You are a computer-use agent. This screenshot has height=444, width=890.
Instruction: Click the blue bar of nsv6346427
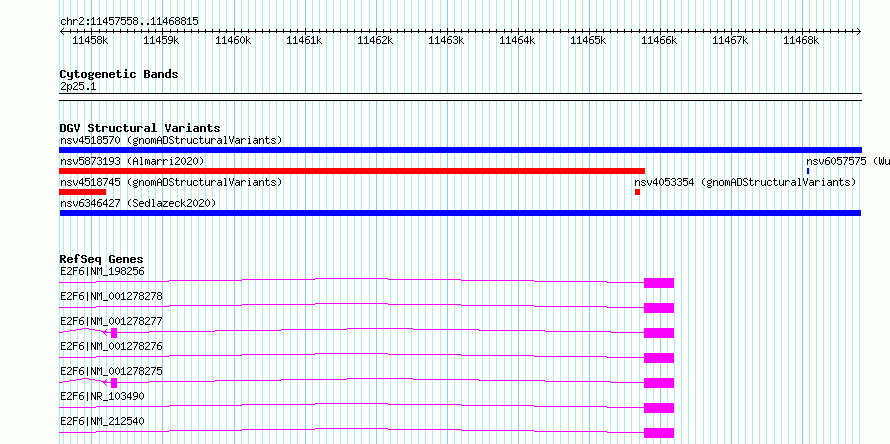[460, 213]
